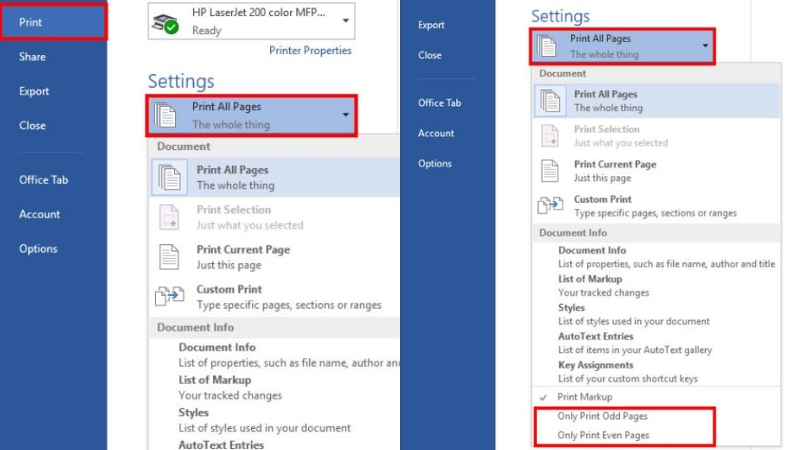Choose Key Assignments from Document Info list
The height and width of the screenshot is (450, 800).
(595, 365)
